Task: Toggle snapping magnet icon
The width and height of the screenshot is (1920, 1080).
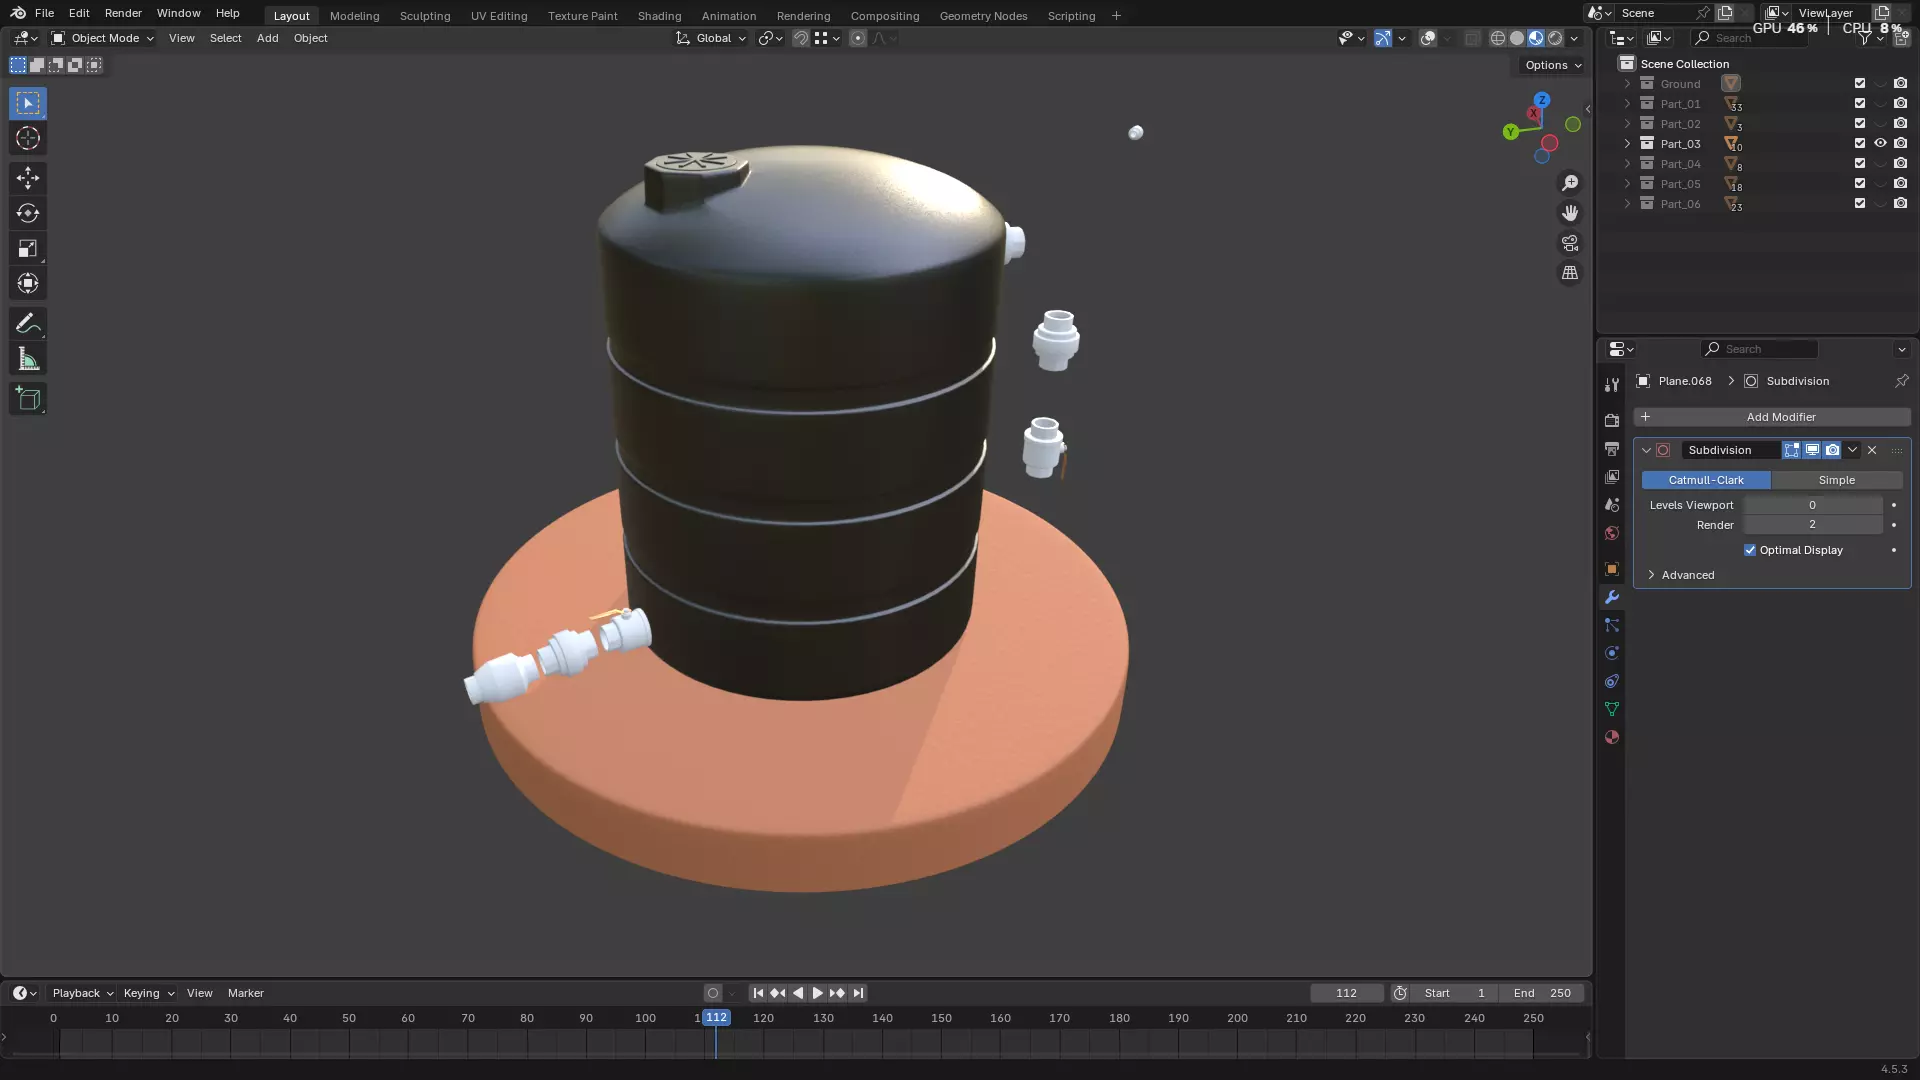Action: click(800, 38)
